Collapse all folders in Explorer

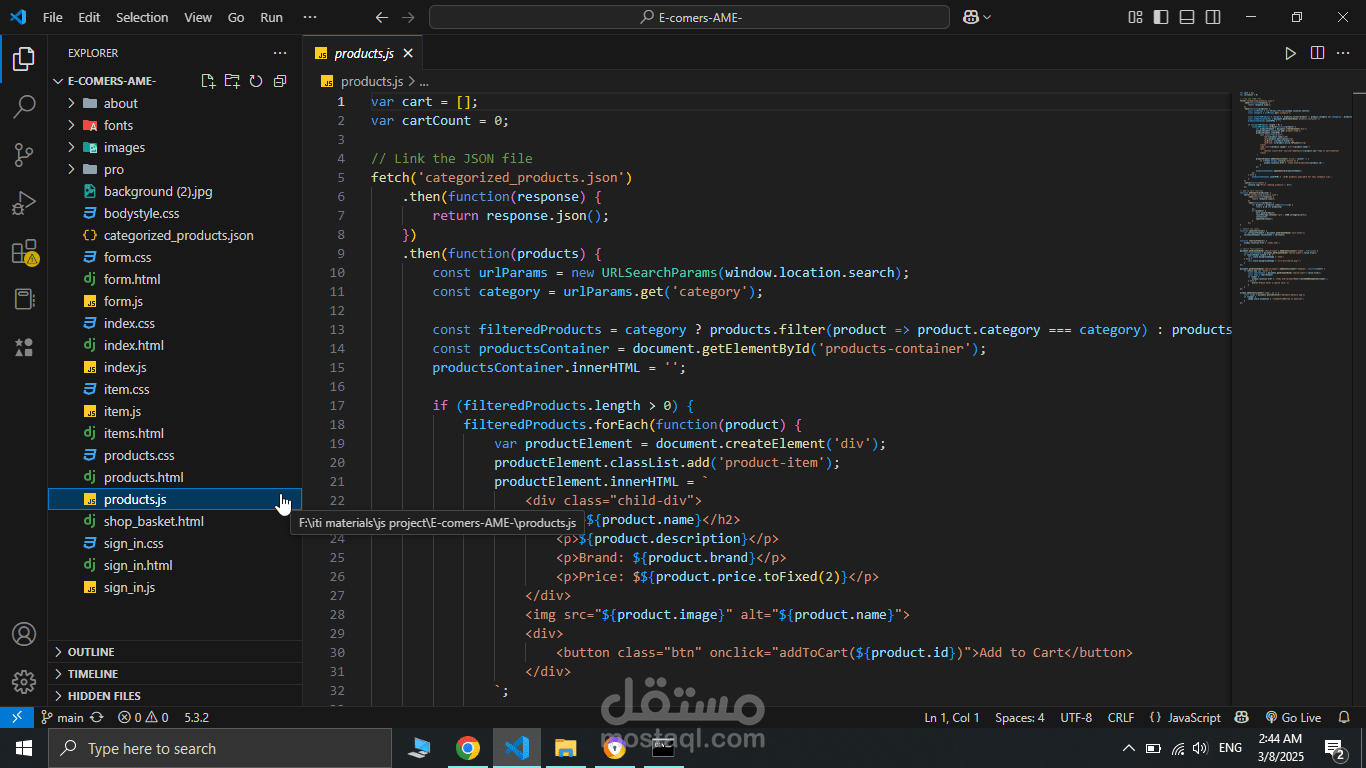pyautogui.click(x=280, y=81)
